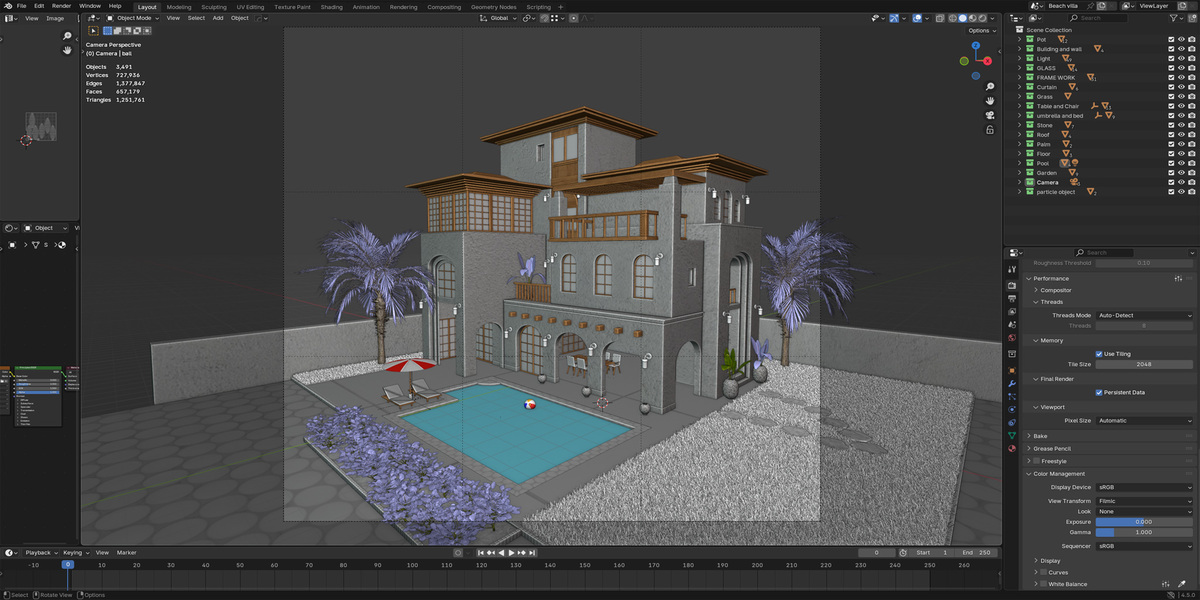The height and width of the screenshot is (600, 1200).
Task: Adjust the Exposure slider
Action: pos(1145,522)
